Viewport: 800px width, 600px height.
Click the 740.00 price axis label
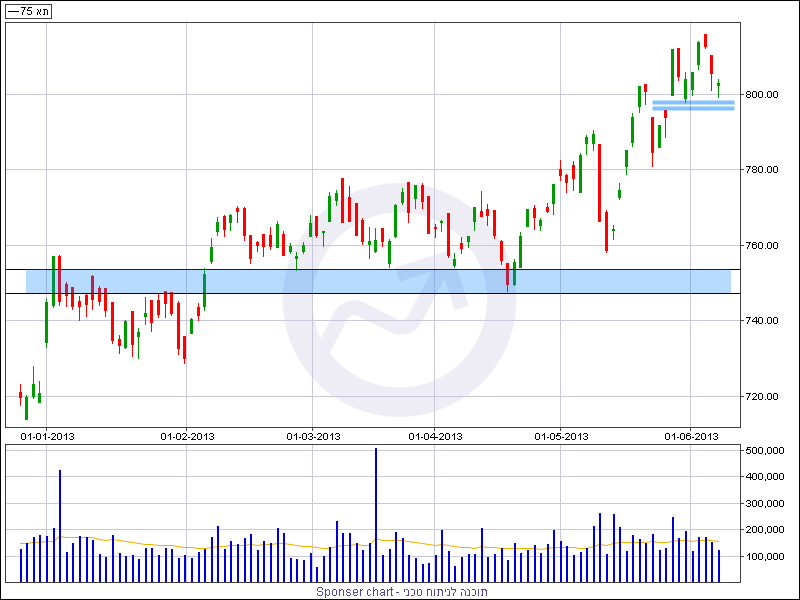[762, 320]
